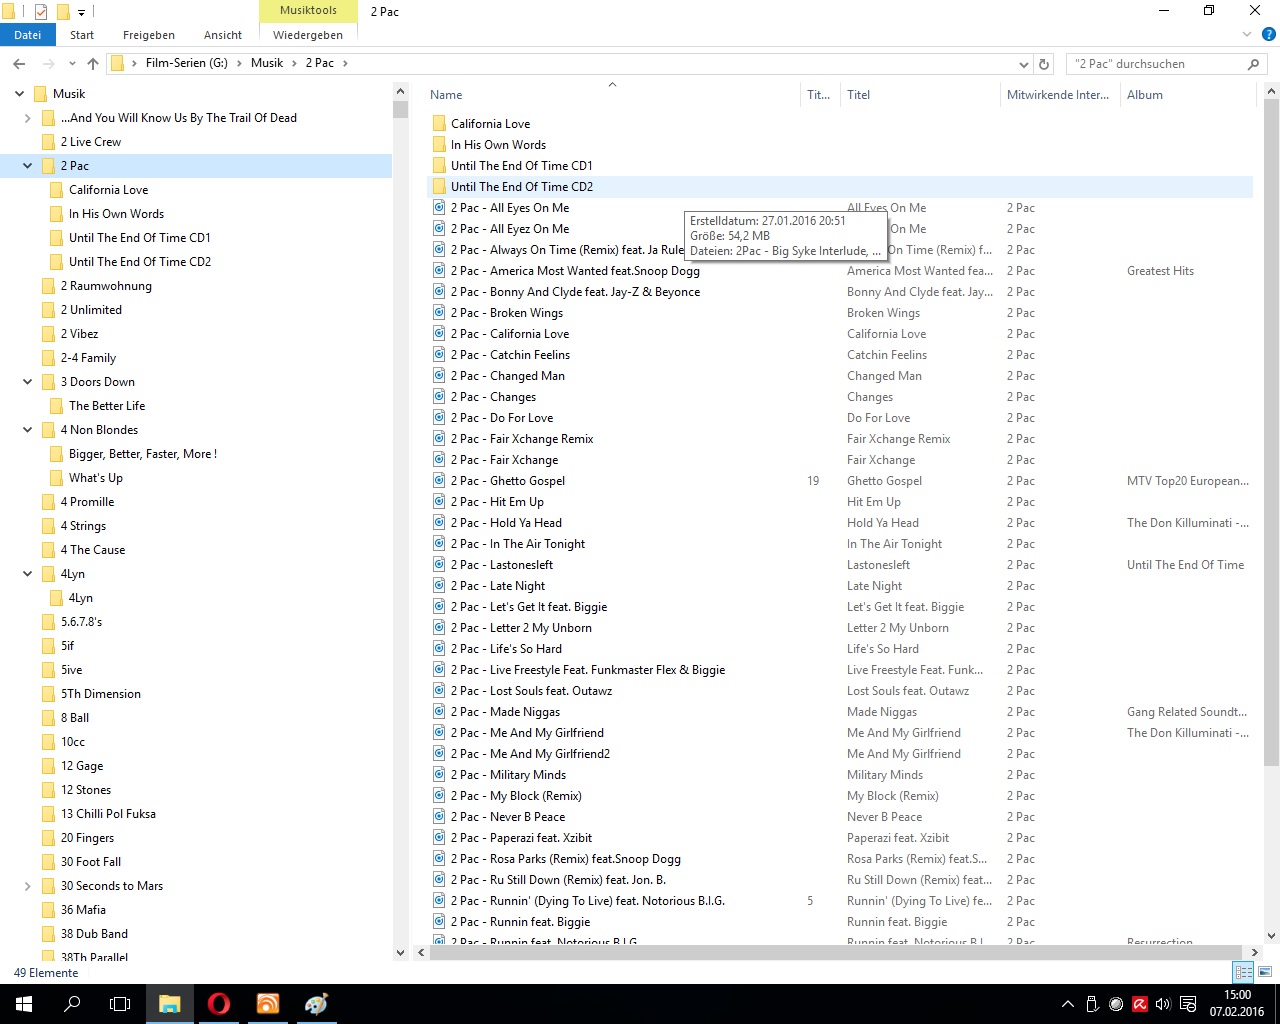Open the Windows Start menu

pyautogui.click(x=24, y=1004)
